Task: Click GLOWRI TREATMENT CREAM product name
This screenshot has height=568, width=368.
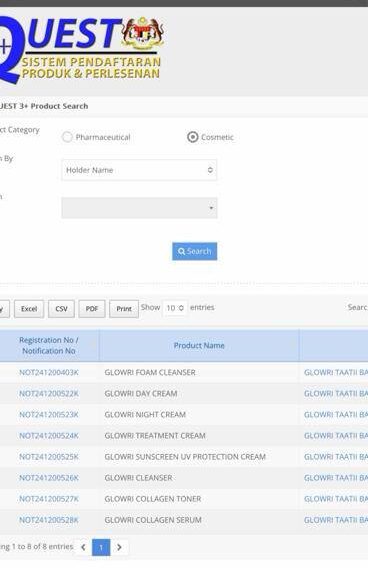Action: [155, 435]
